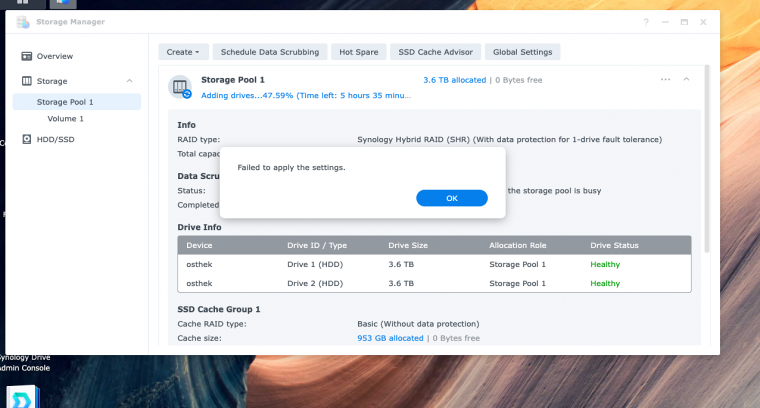Click Schedule Data Scrubbing button
Viewport: 760px width, 408px height.
tap(270, 52)
